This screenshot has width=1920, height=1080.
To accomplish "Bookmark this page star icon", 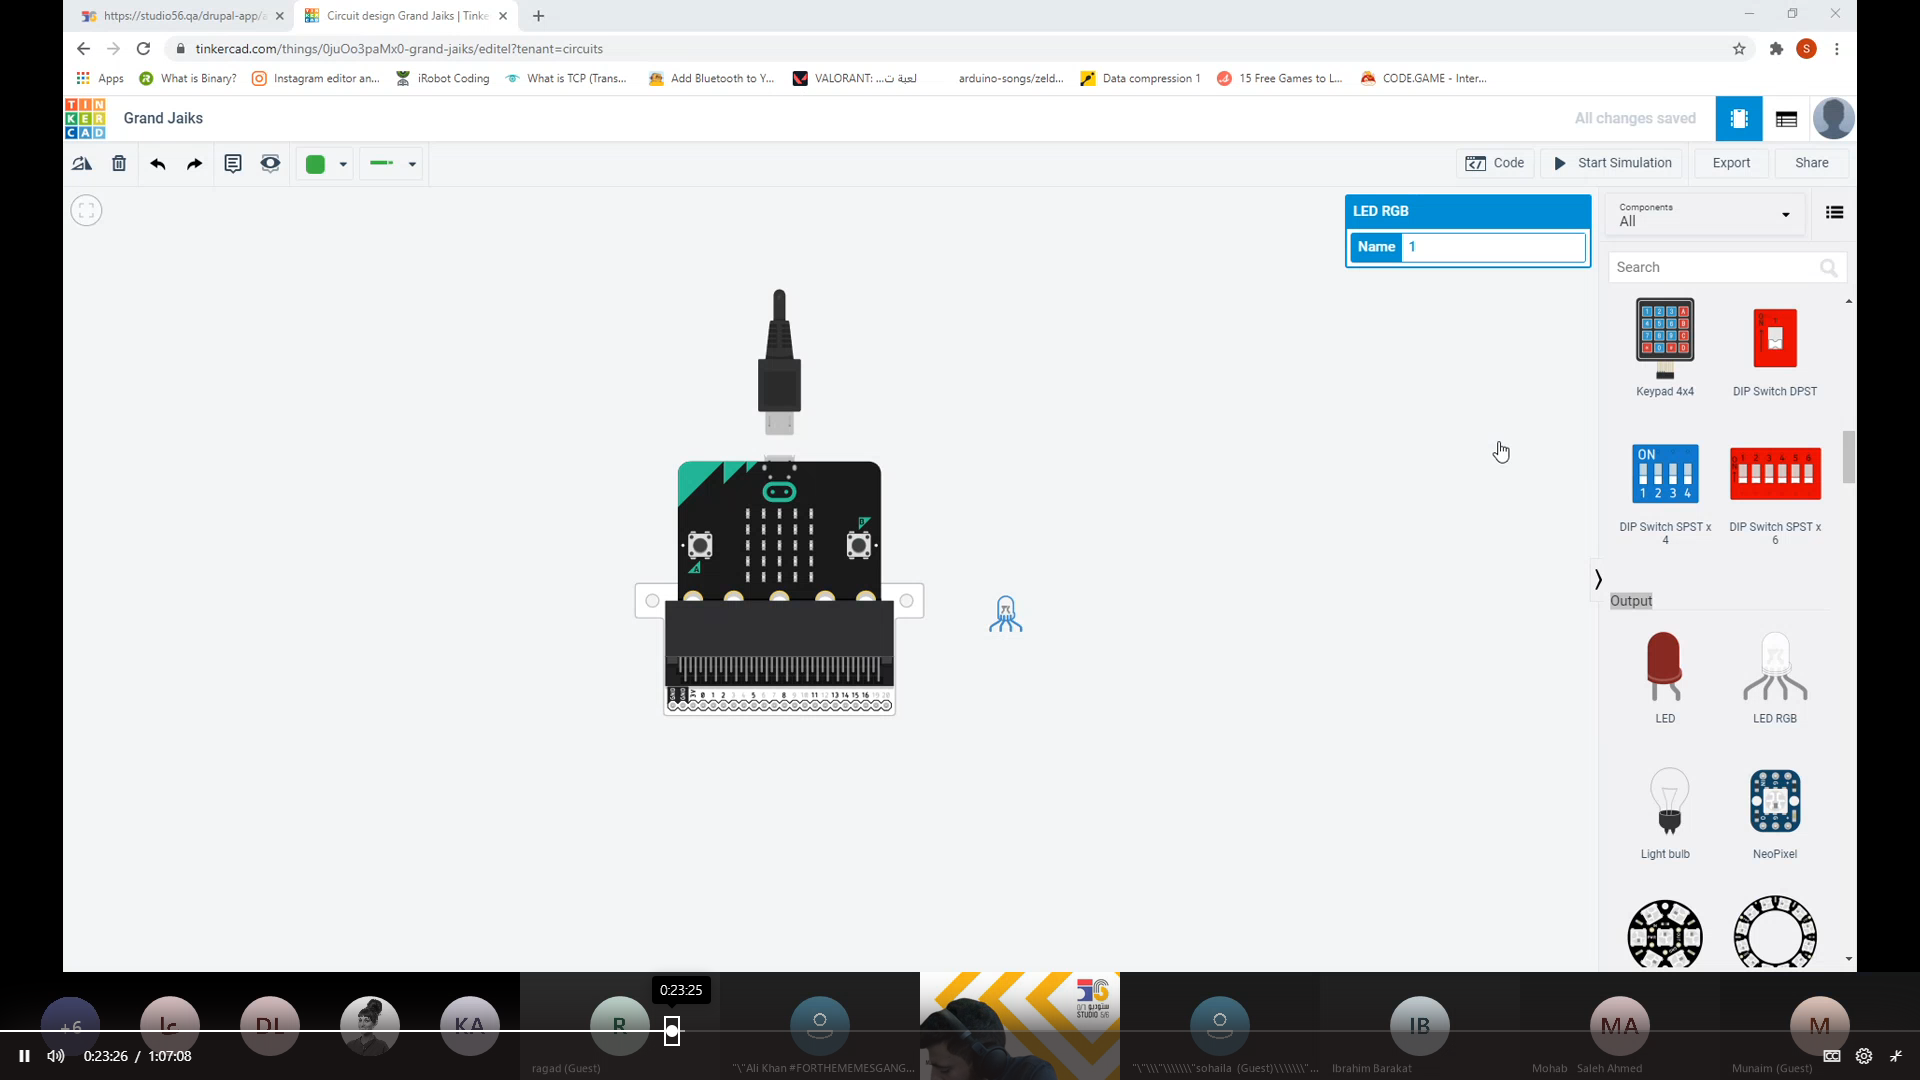I will (x=1739, y=49).
